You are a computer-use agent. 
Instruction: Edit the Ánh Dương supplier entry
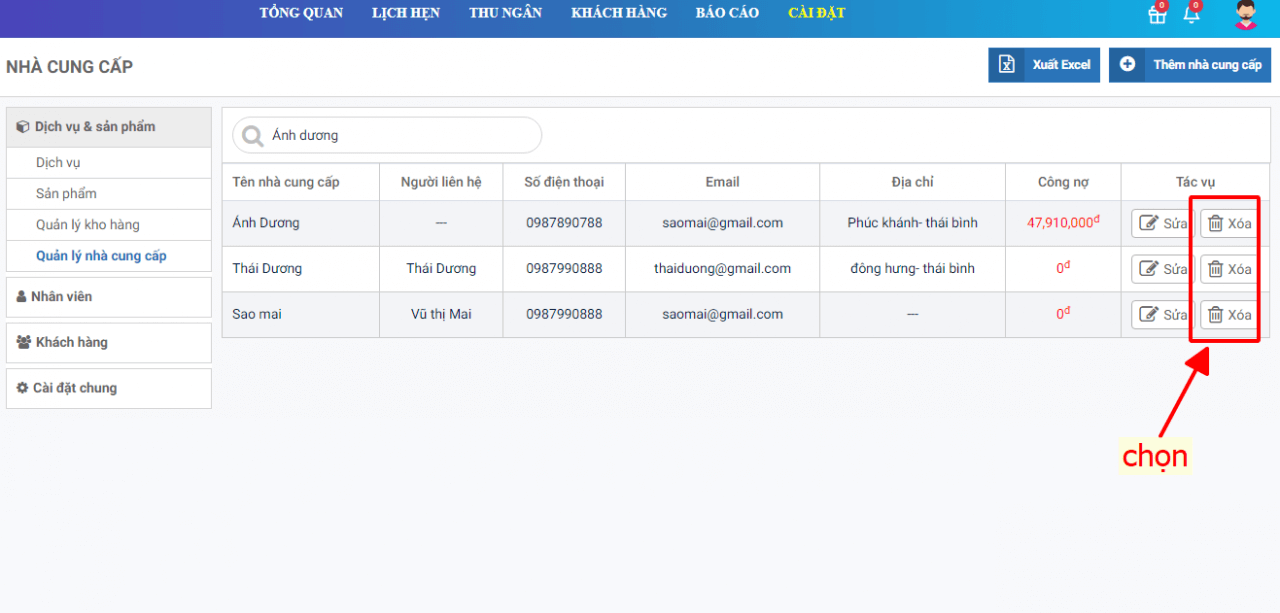[x=1162, y=224]
